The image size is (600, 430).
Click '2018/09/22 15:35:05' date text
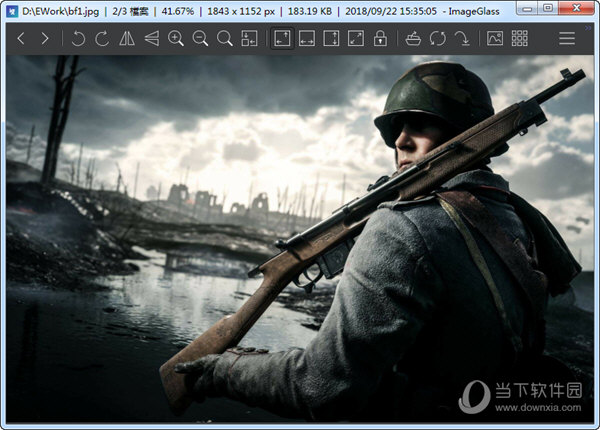(391, 11)
